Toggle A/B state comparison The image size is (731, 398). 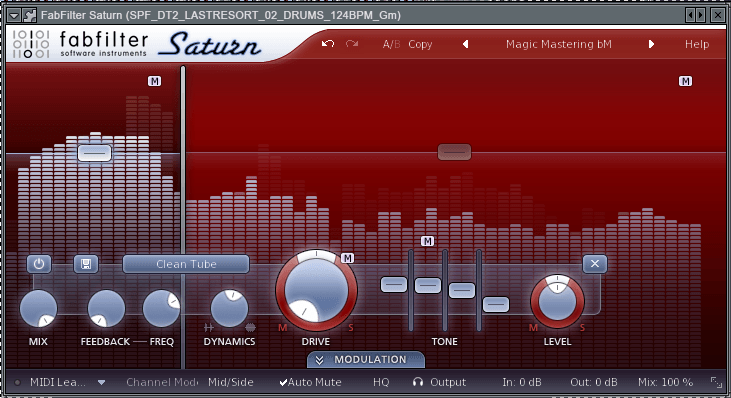point(391,44)
